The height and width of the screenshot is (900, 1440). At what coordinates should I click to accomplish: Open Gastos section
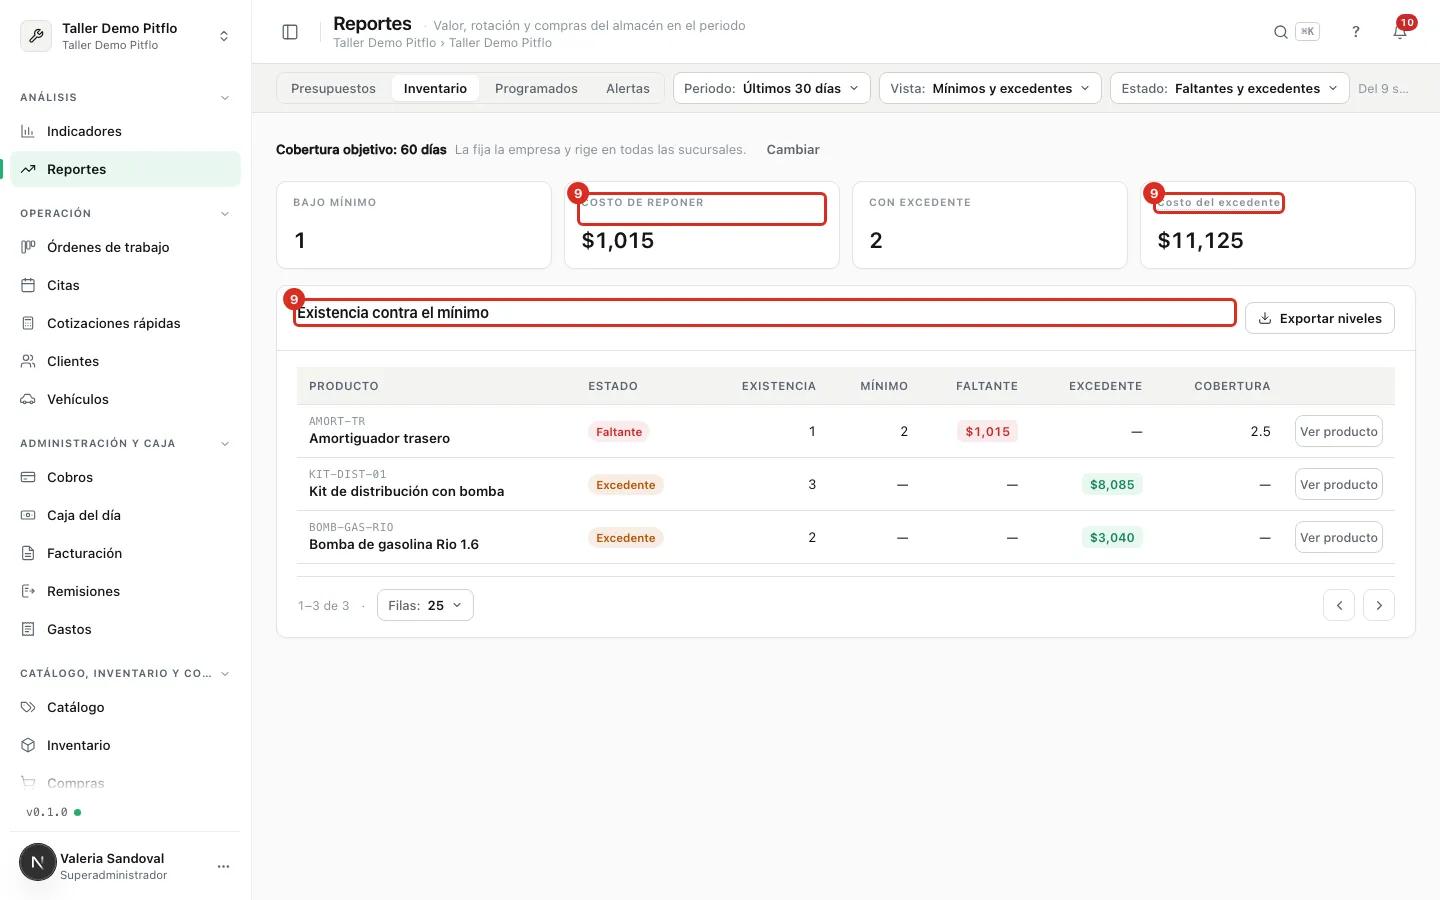pos(125,629)
